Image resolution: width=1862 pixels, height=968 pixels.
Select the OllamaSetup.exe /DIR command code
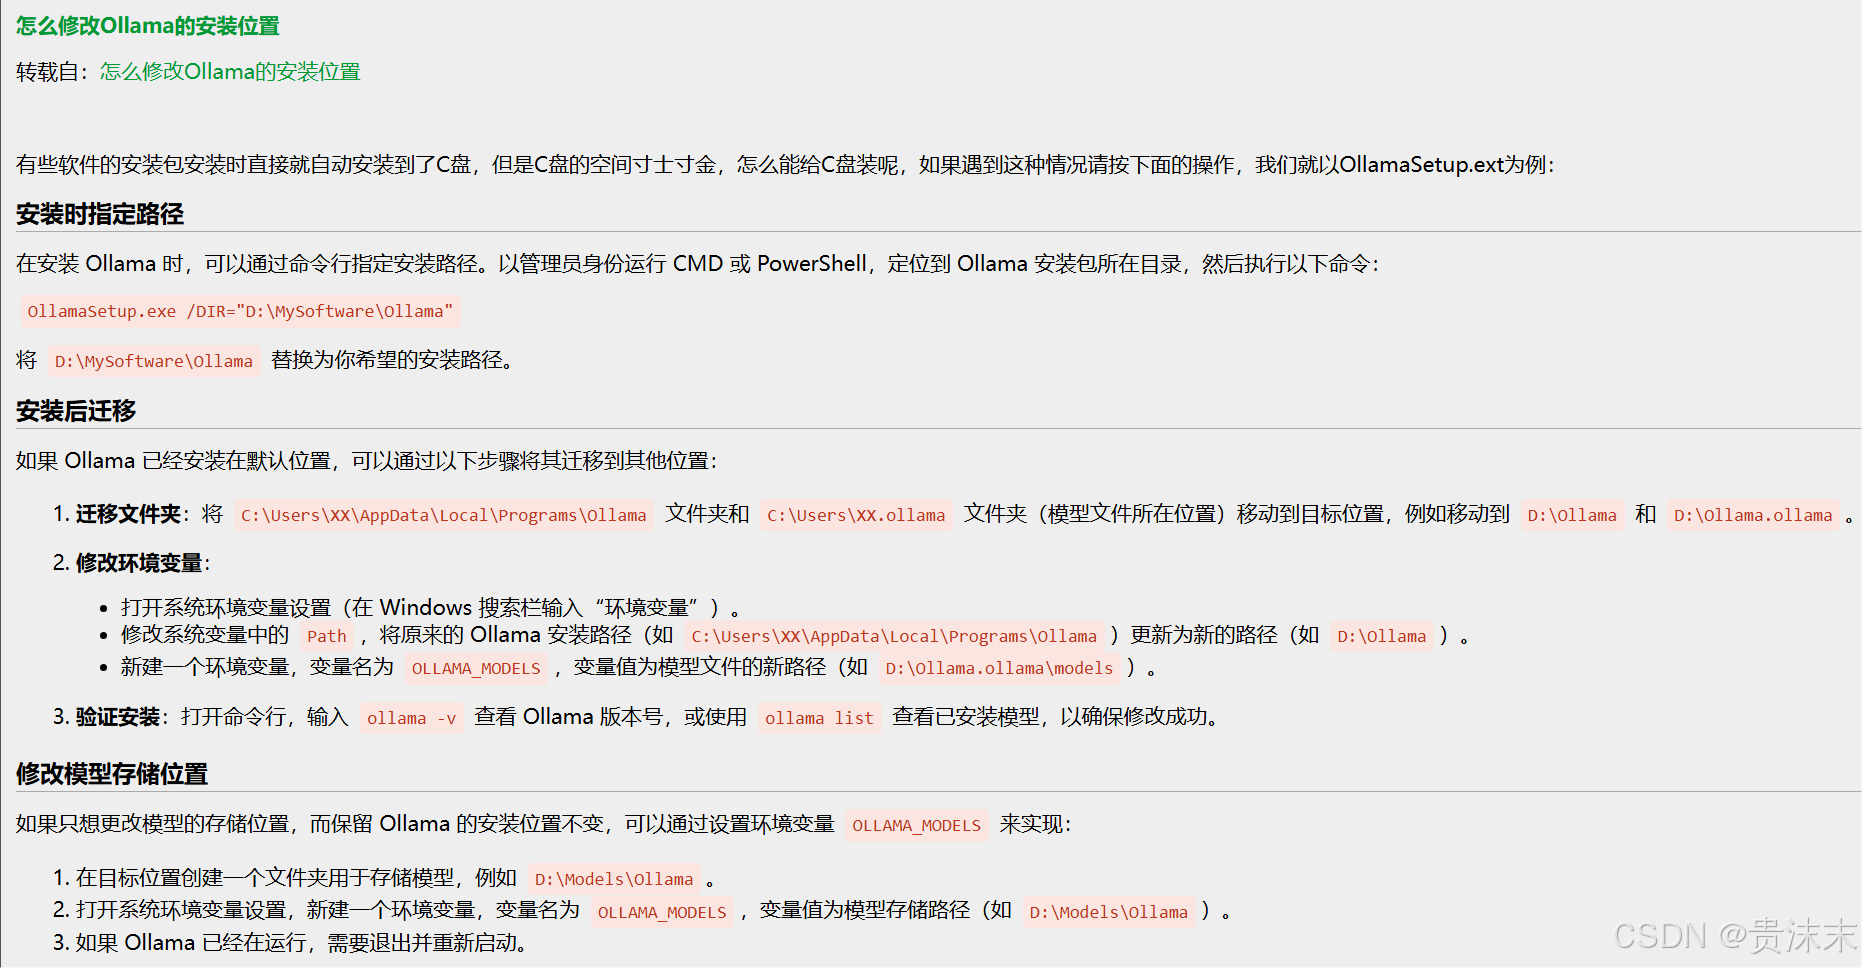240,311
